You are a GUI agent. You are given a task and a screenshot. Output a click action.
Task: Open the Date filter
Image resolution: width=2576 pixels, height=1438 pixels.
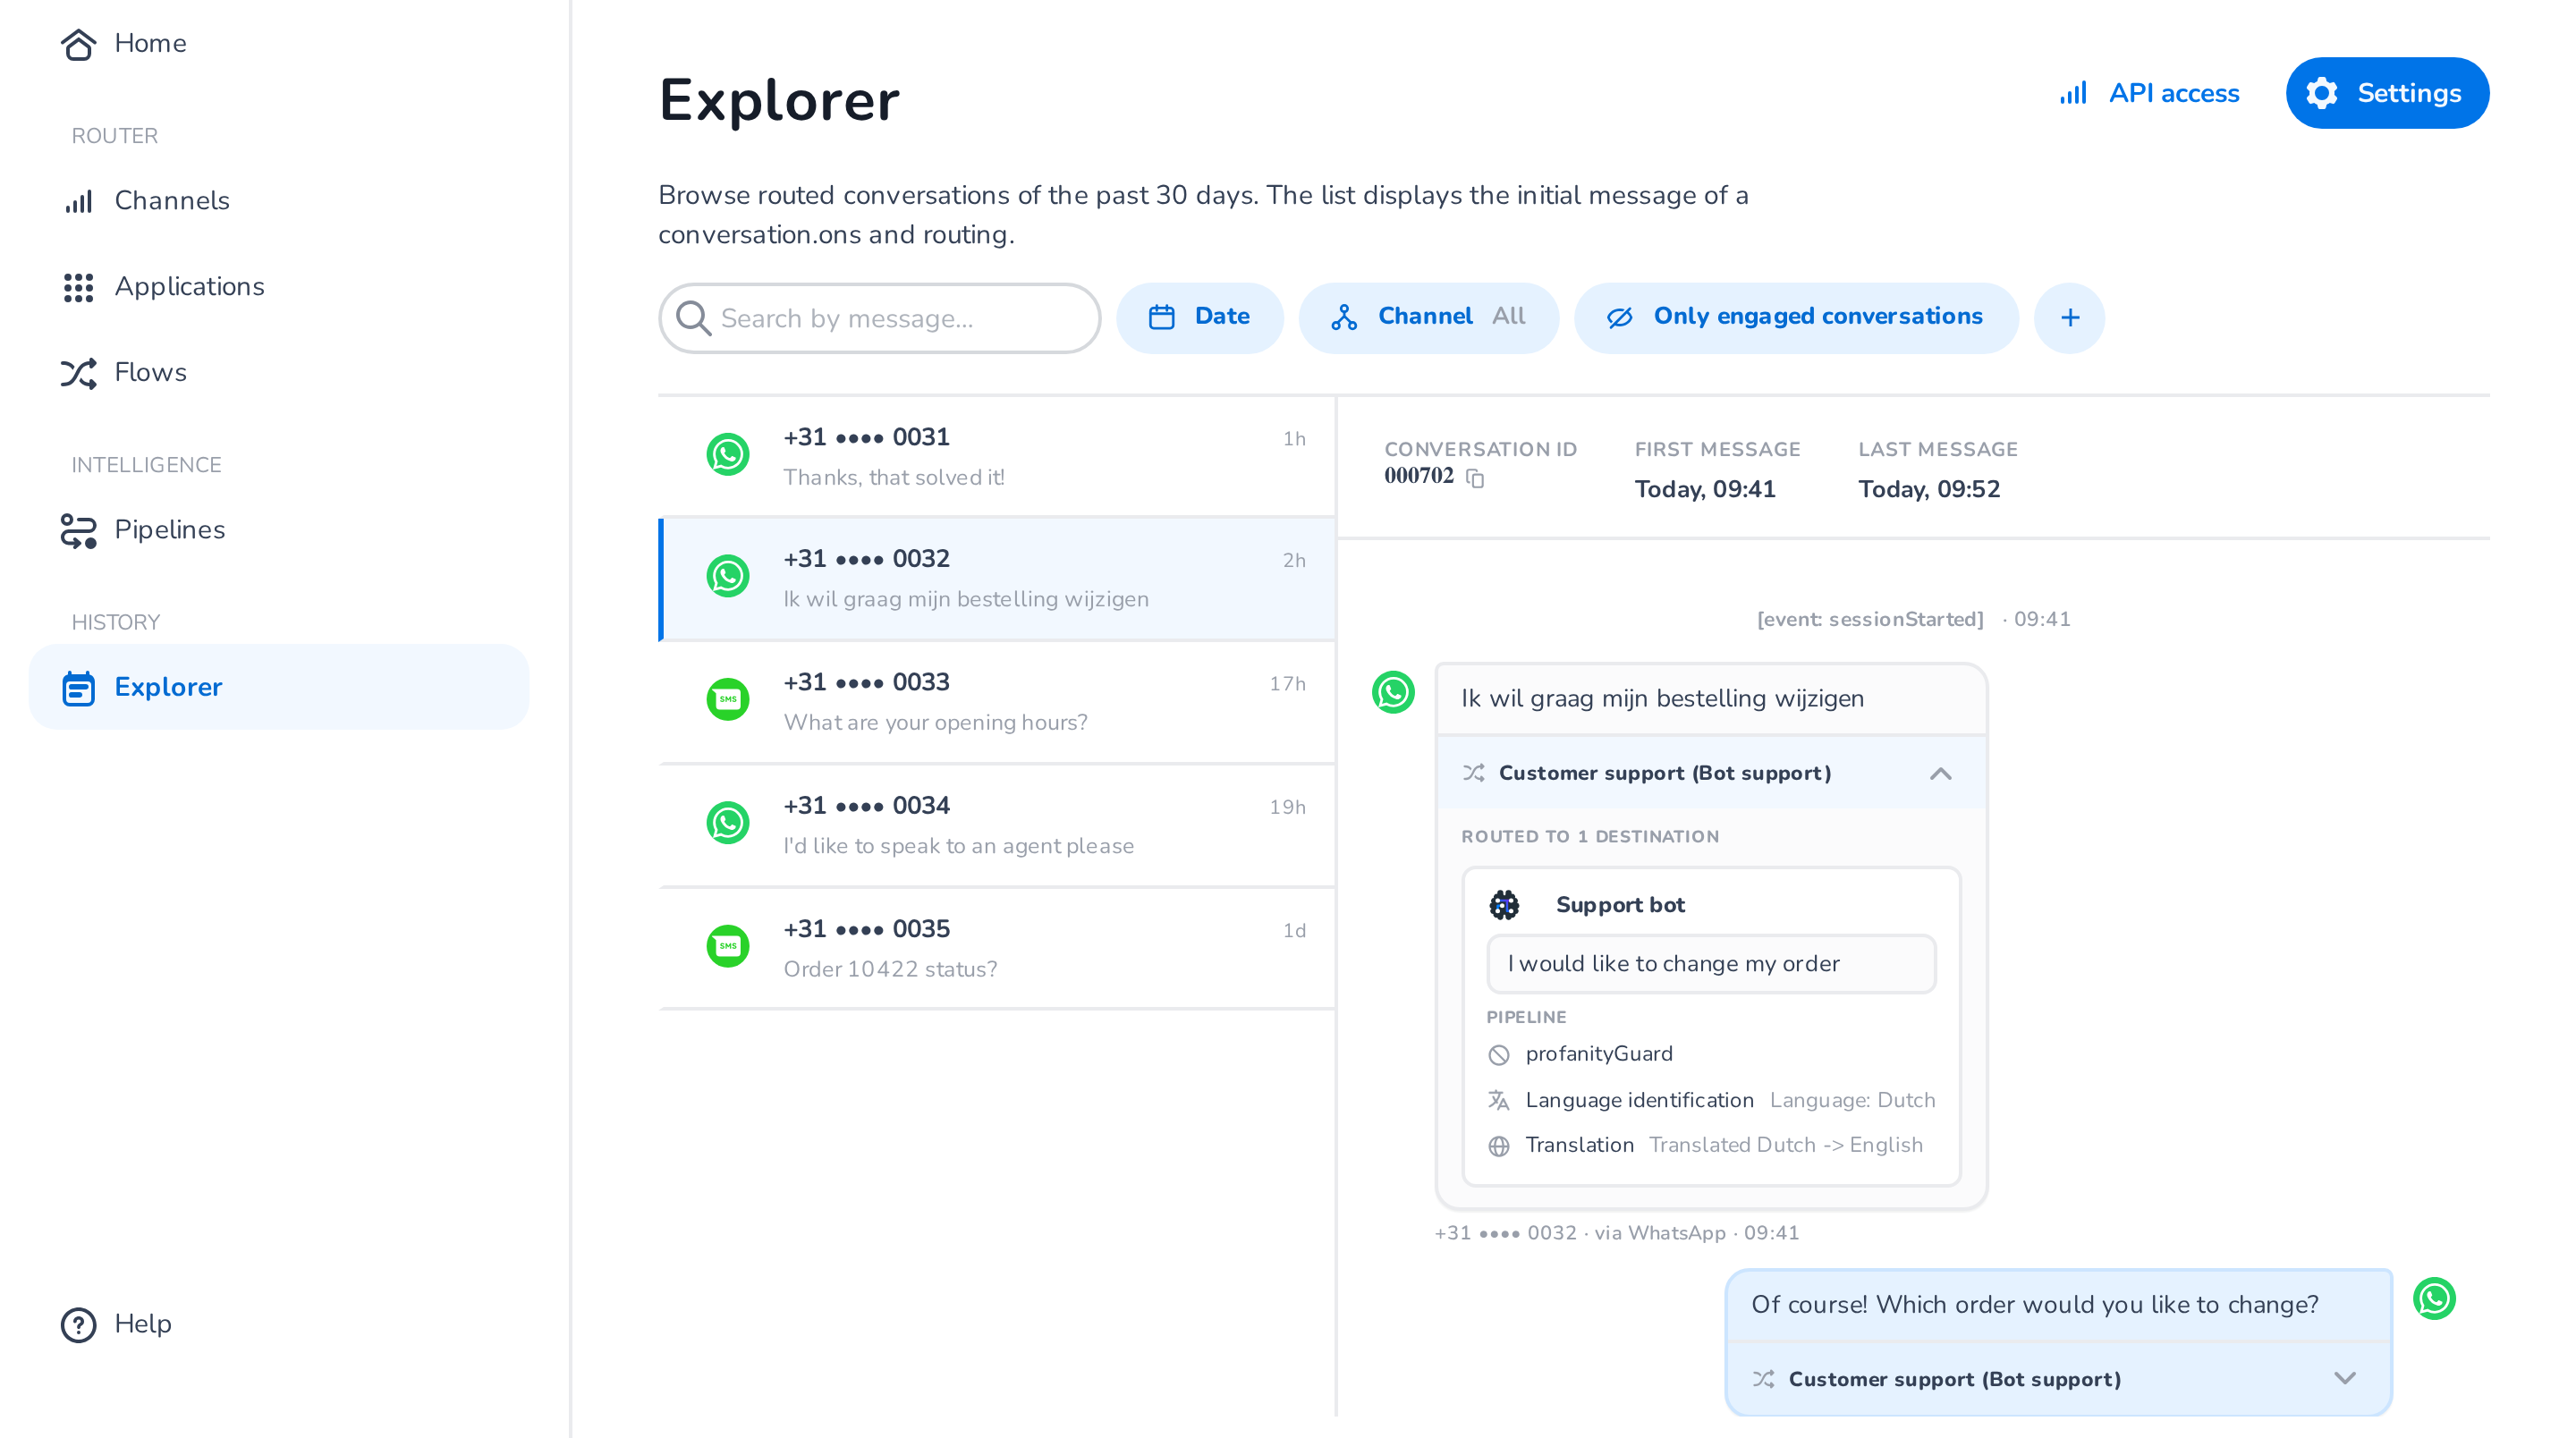coord(1199,317)
